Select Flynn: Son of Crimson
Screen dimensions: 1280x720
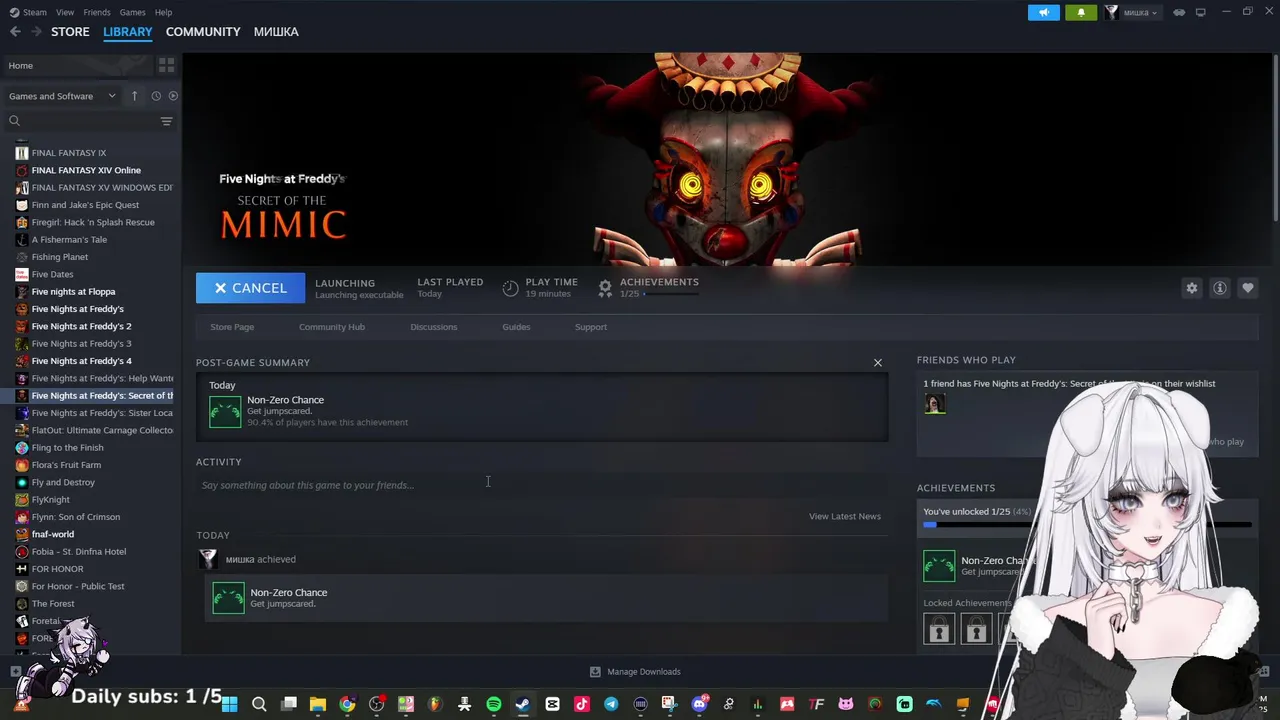(x=76, y=517)
